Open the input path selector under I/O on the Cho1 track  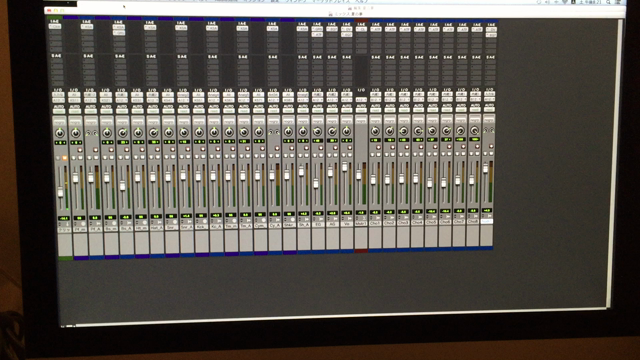[x=375, y=95]
